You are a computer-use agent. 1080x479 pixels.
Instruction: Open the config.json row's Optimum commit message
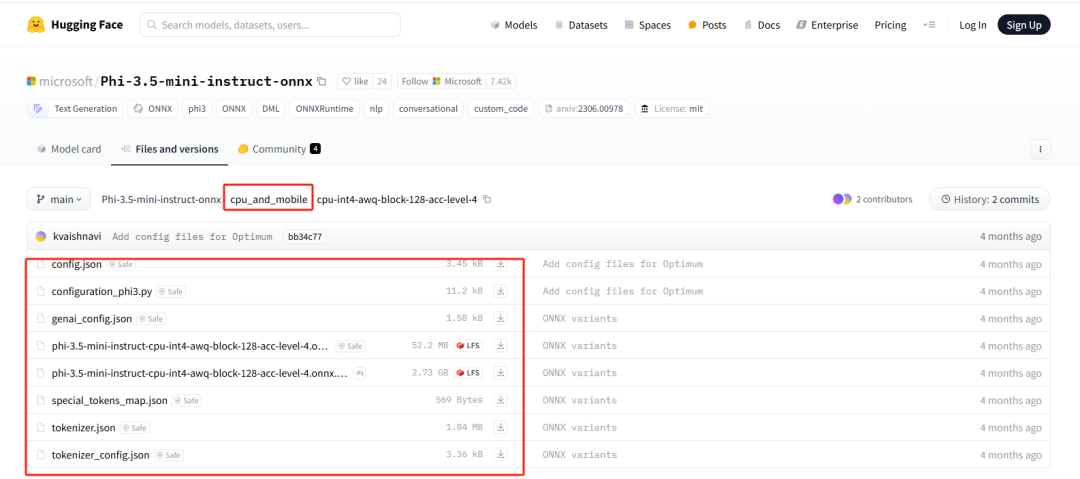point(623,264)
